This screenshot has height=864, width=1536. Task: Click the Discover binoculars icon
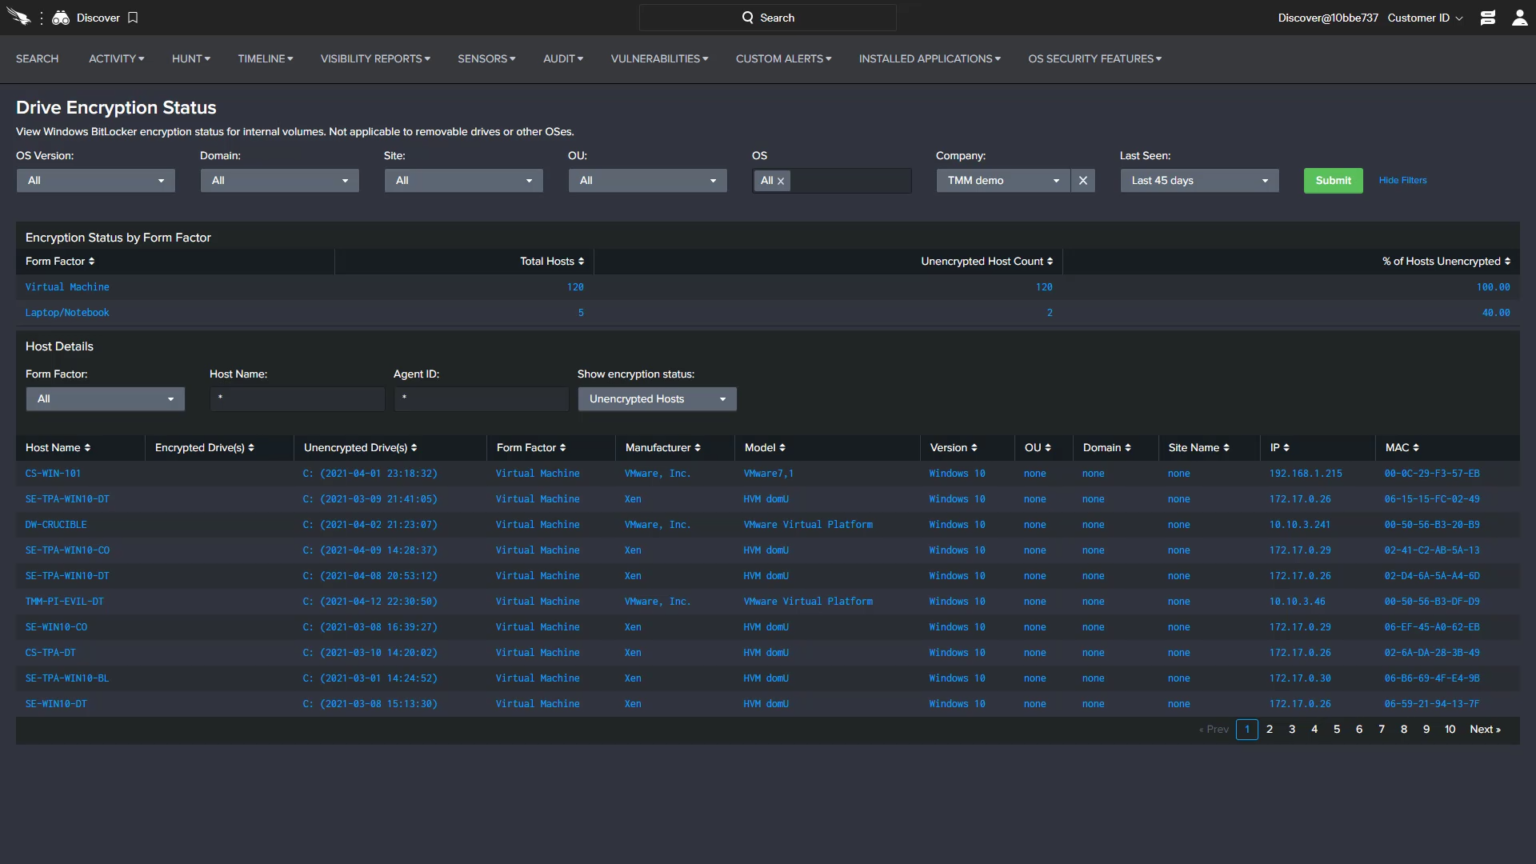coord(60,16)
